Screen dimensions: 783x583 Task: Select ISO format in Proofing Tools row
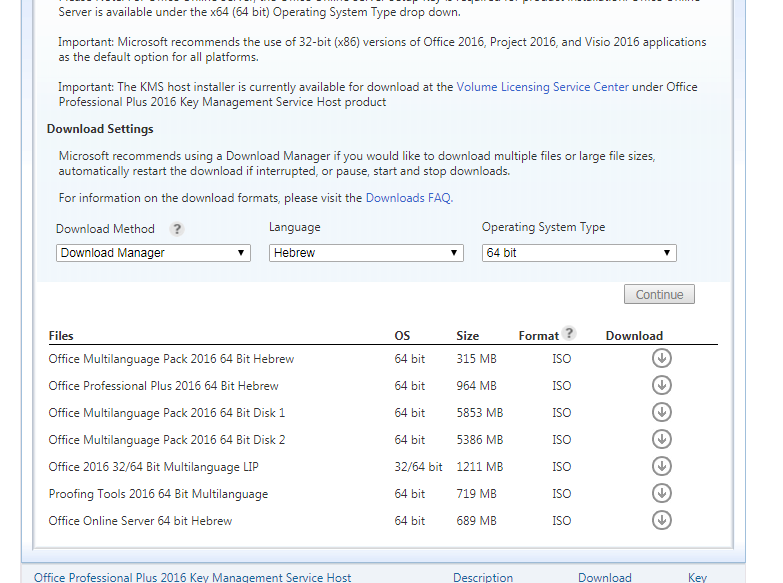pos(562,494)
